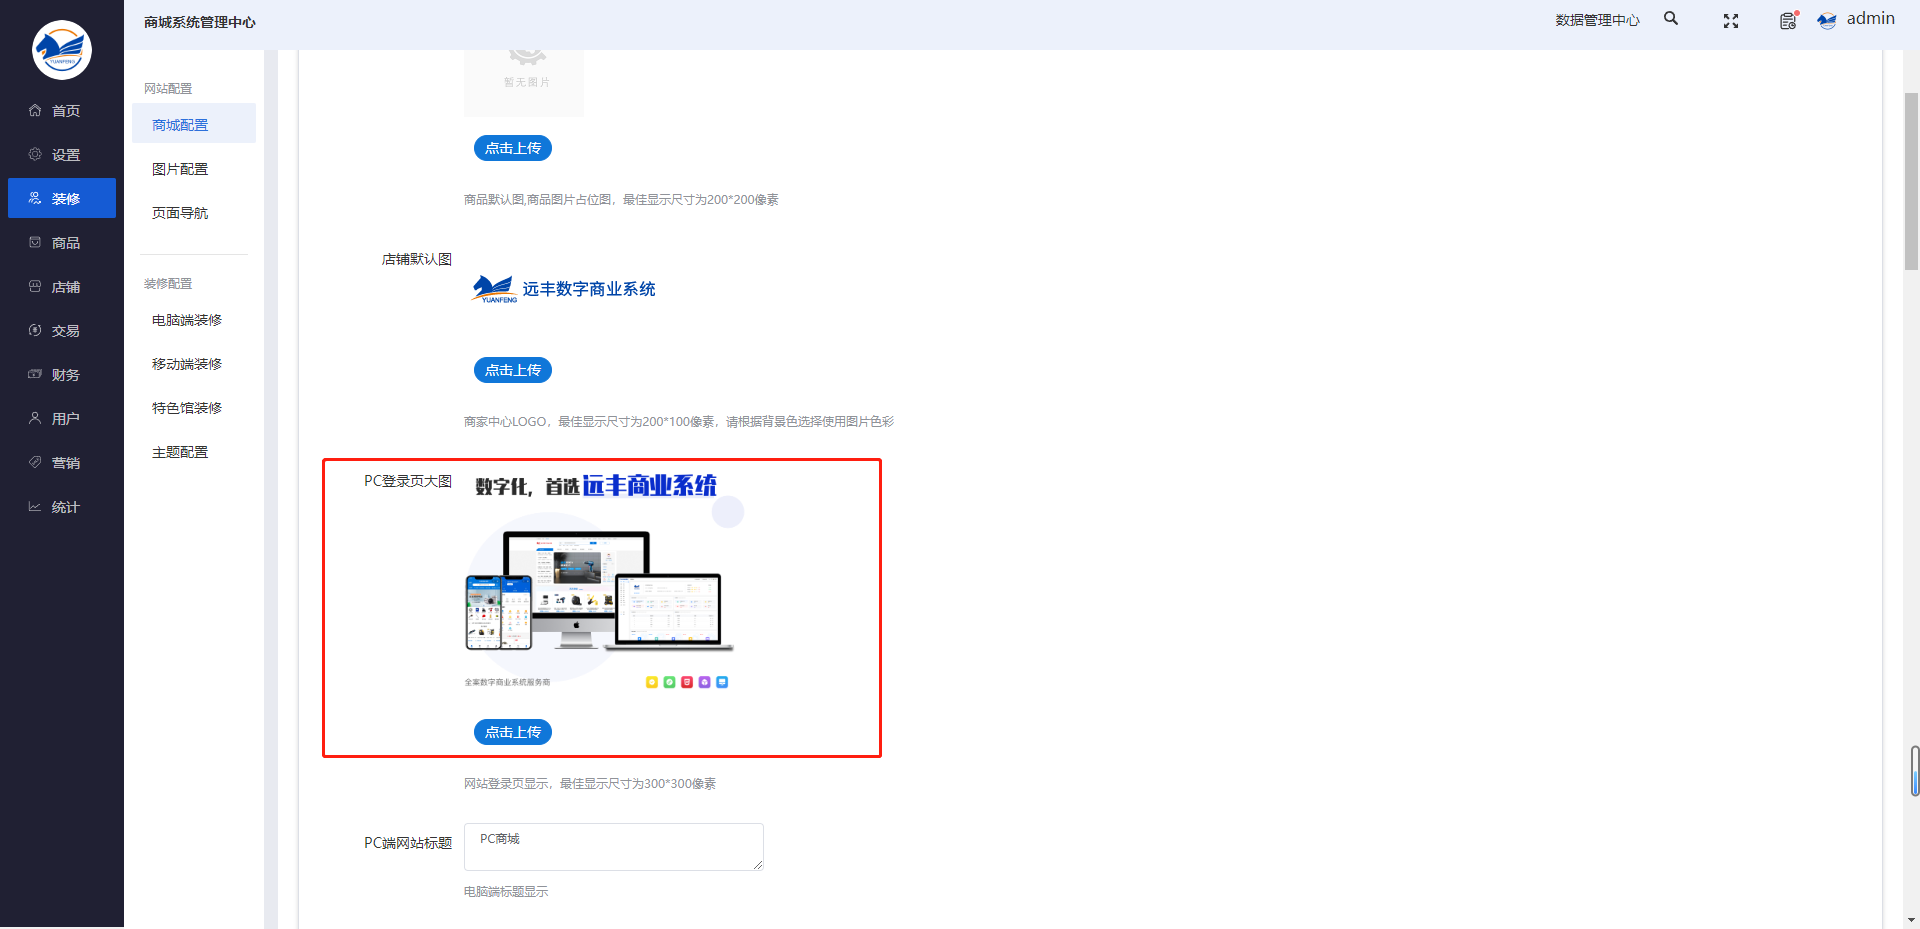This screenshot has height=929, width=1920.
Task: Open 财务 finance in sidebar
Action: pyautogui.click(x=62, y=375)
